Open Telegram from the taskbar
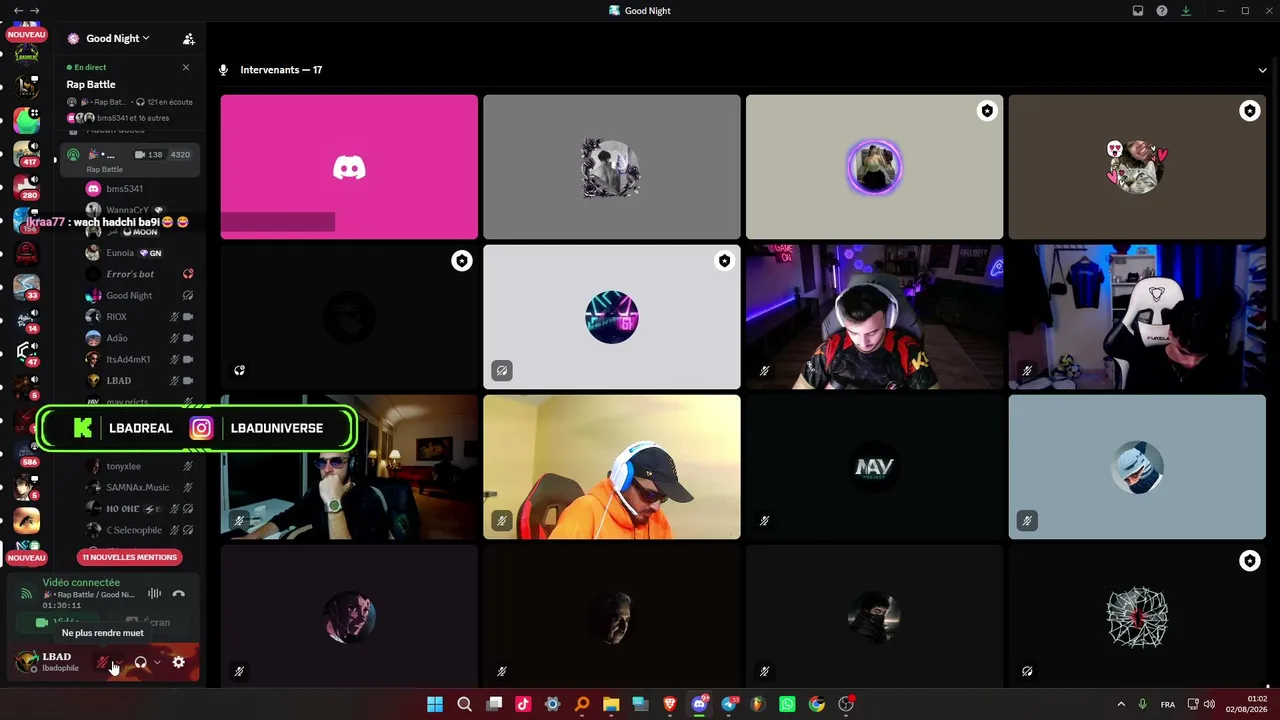Screen dimensions: 1280x720 click(728, 704)
